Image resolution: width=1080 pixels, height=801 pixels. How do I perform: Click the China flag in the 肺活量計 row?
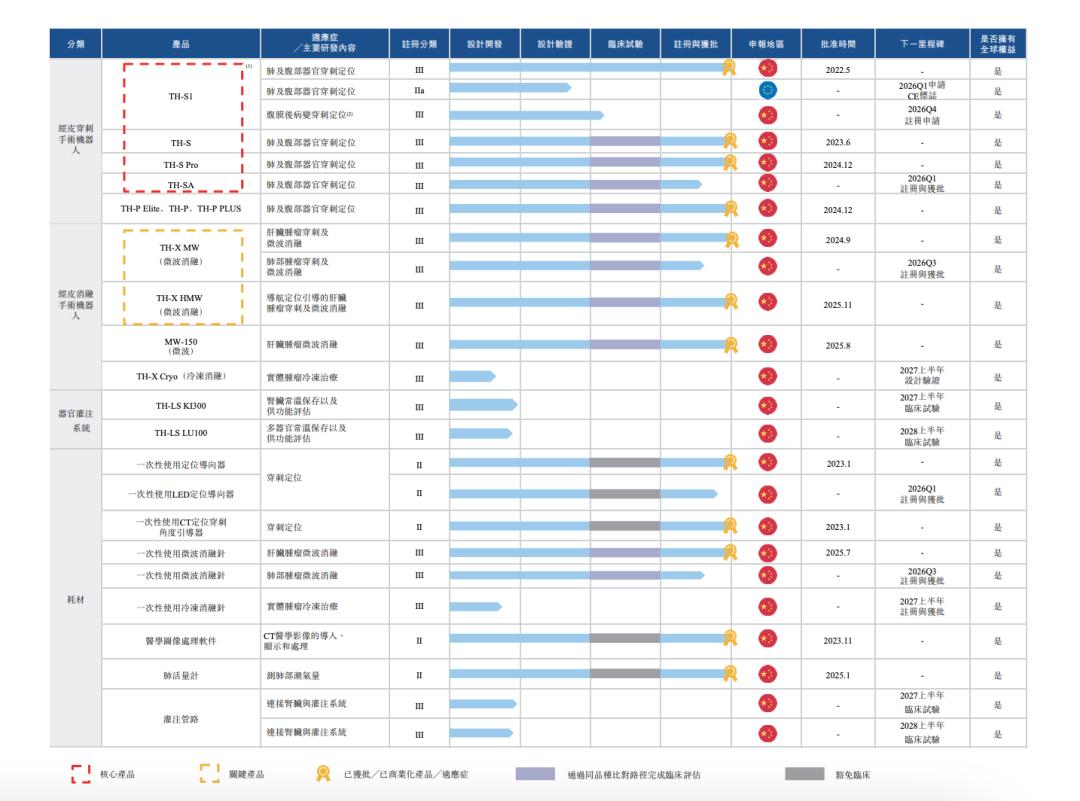click(767, 674)
